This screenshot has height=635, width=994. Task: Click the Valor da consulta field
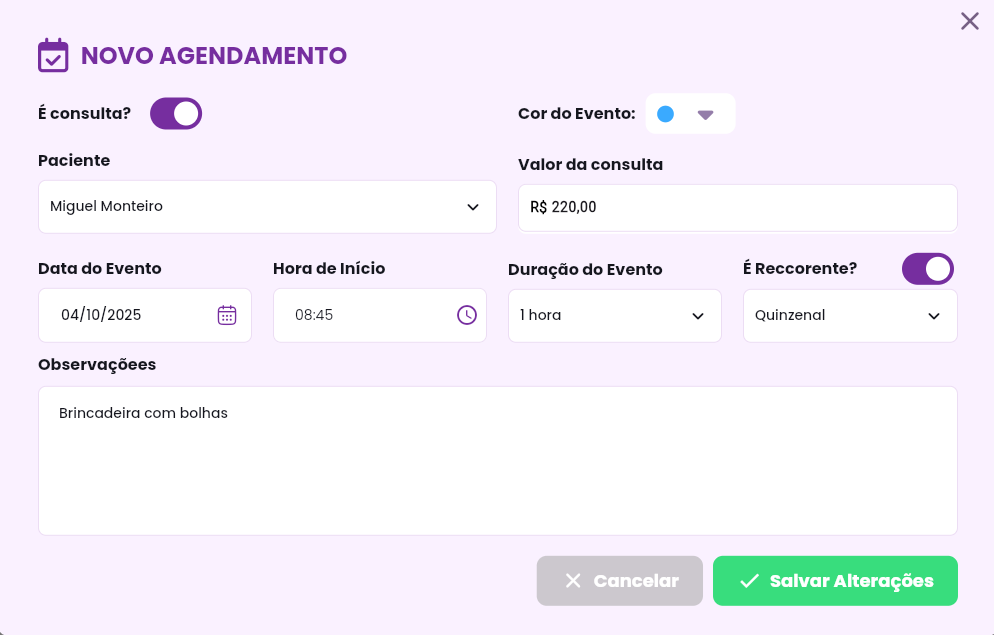[x=737, y=208]
